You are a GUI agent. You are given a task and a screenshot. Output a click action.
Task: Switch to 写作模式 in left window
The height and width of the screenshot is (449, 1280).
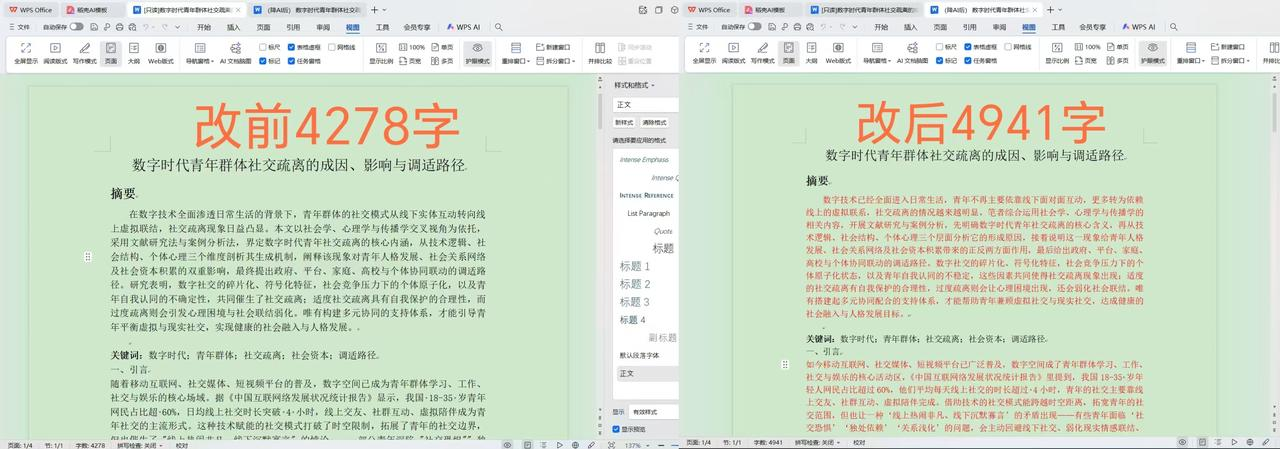pos(85,53)
